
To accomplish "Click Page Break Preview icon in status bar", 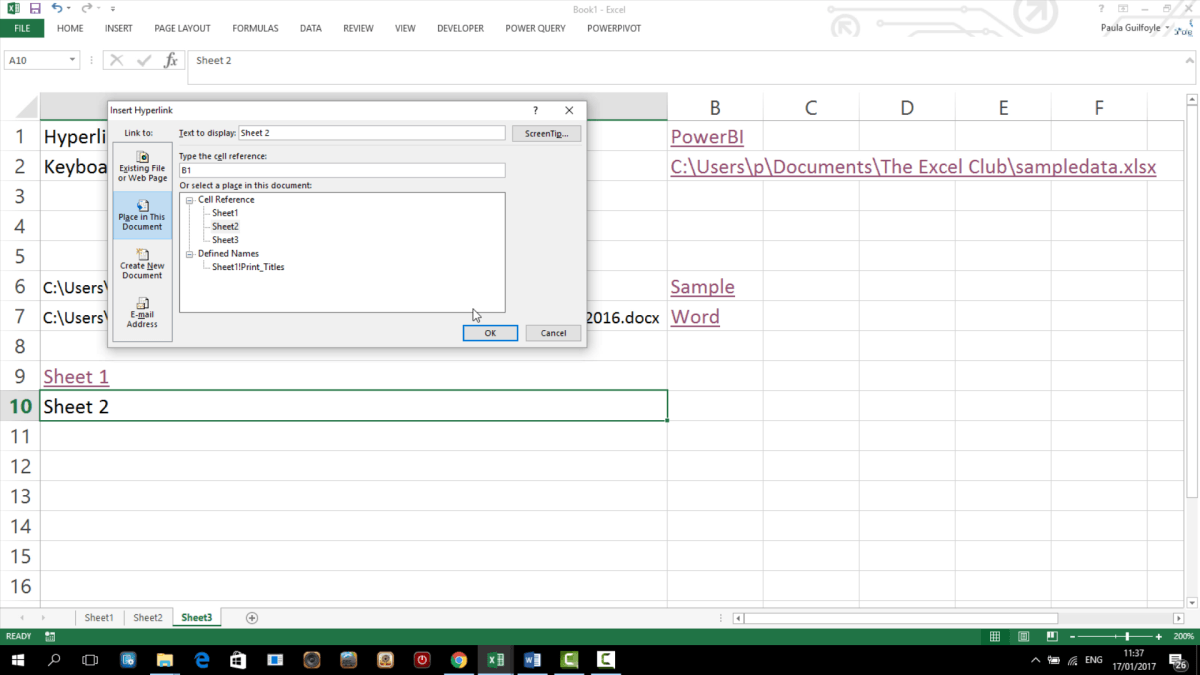I will coord(1052,637).
